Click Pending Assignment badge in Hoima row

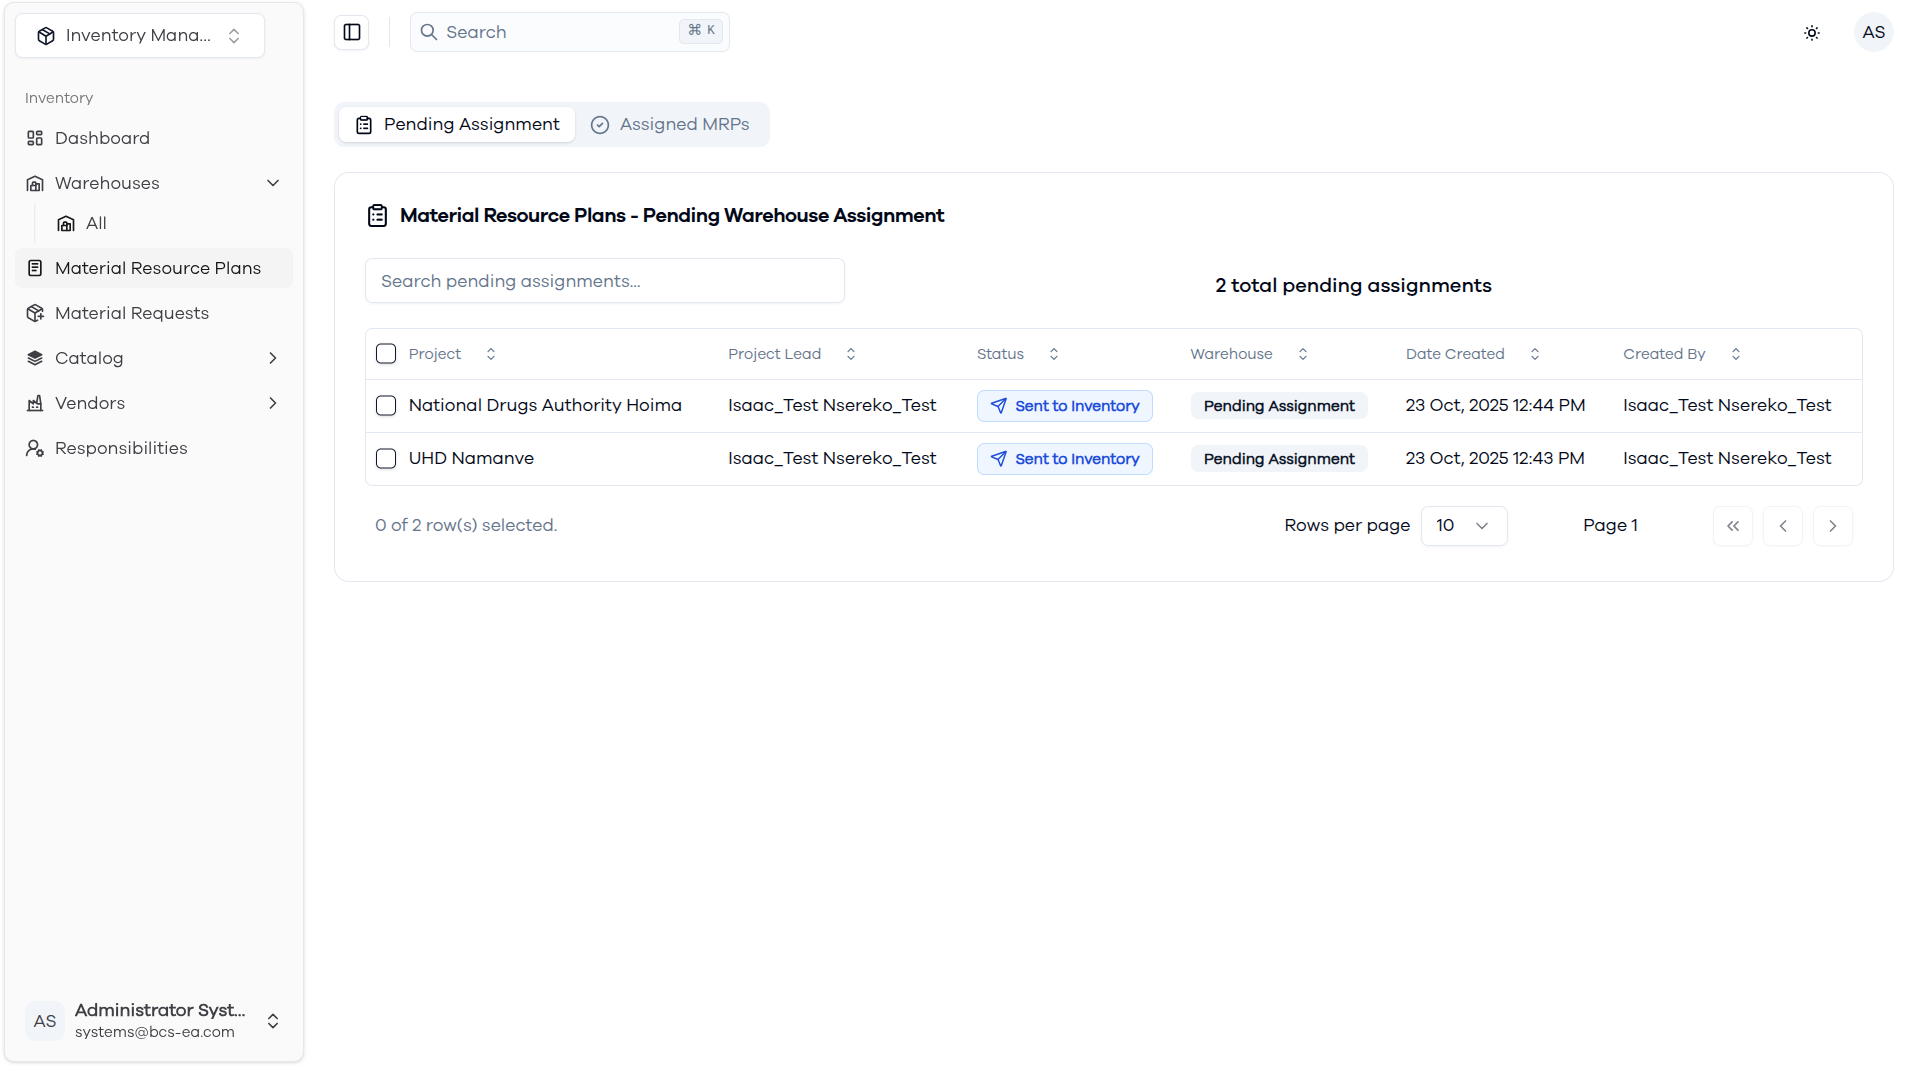point(1278,406)
